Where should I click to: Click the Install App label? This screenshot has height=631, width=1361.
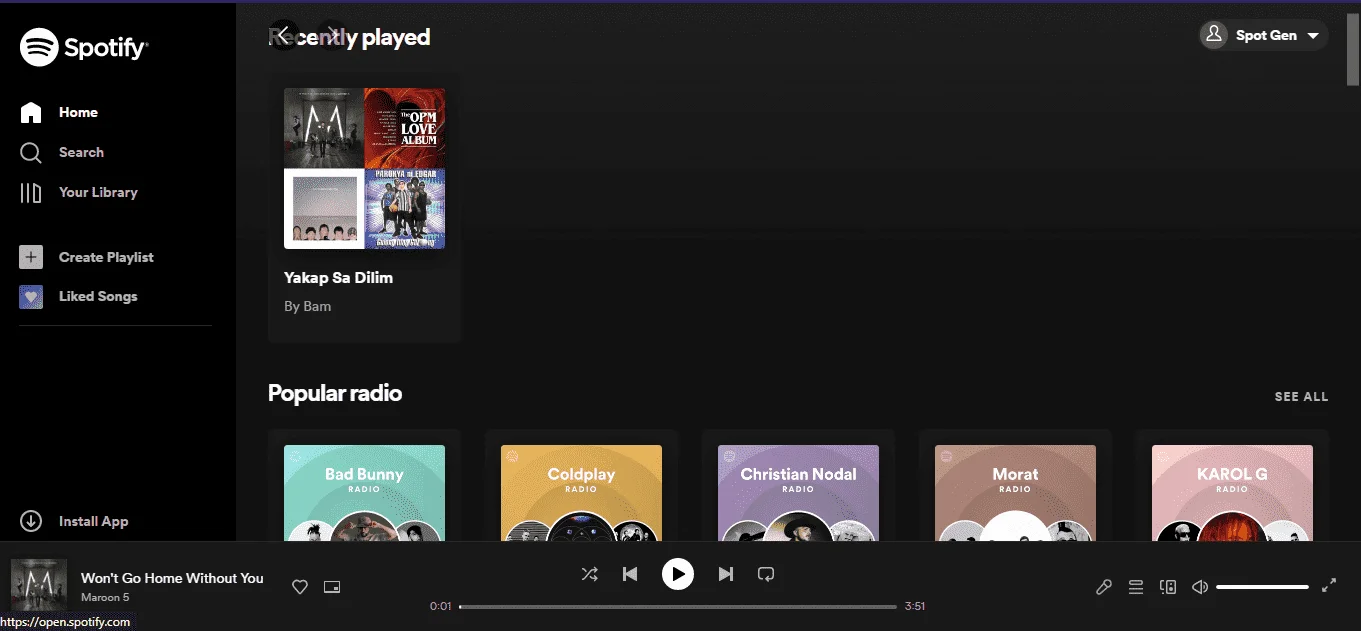(94, 521)
